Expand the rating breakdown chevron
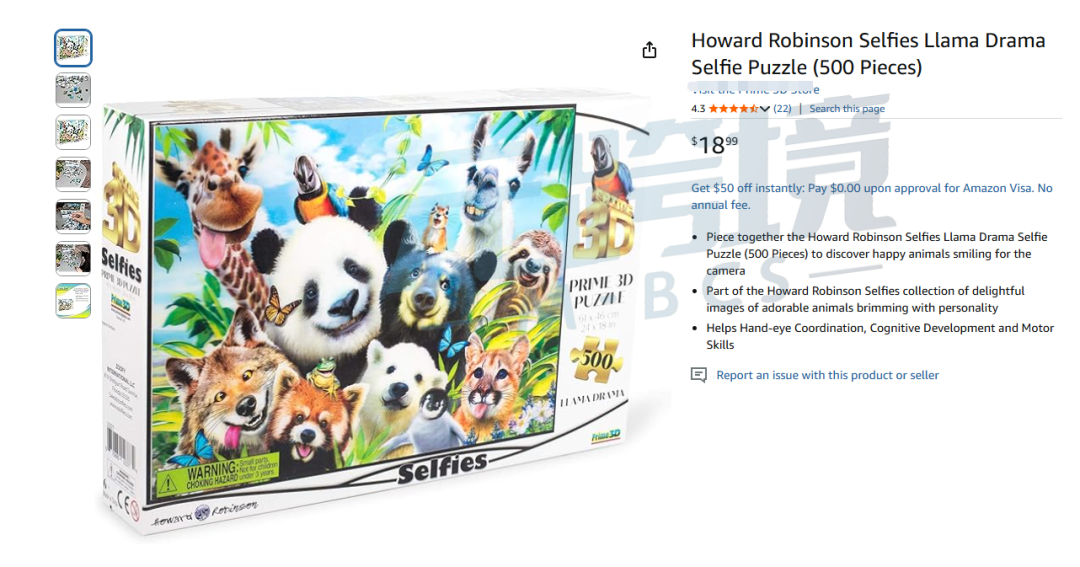 (x=765, y=109)
